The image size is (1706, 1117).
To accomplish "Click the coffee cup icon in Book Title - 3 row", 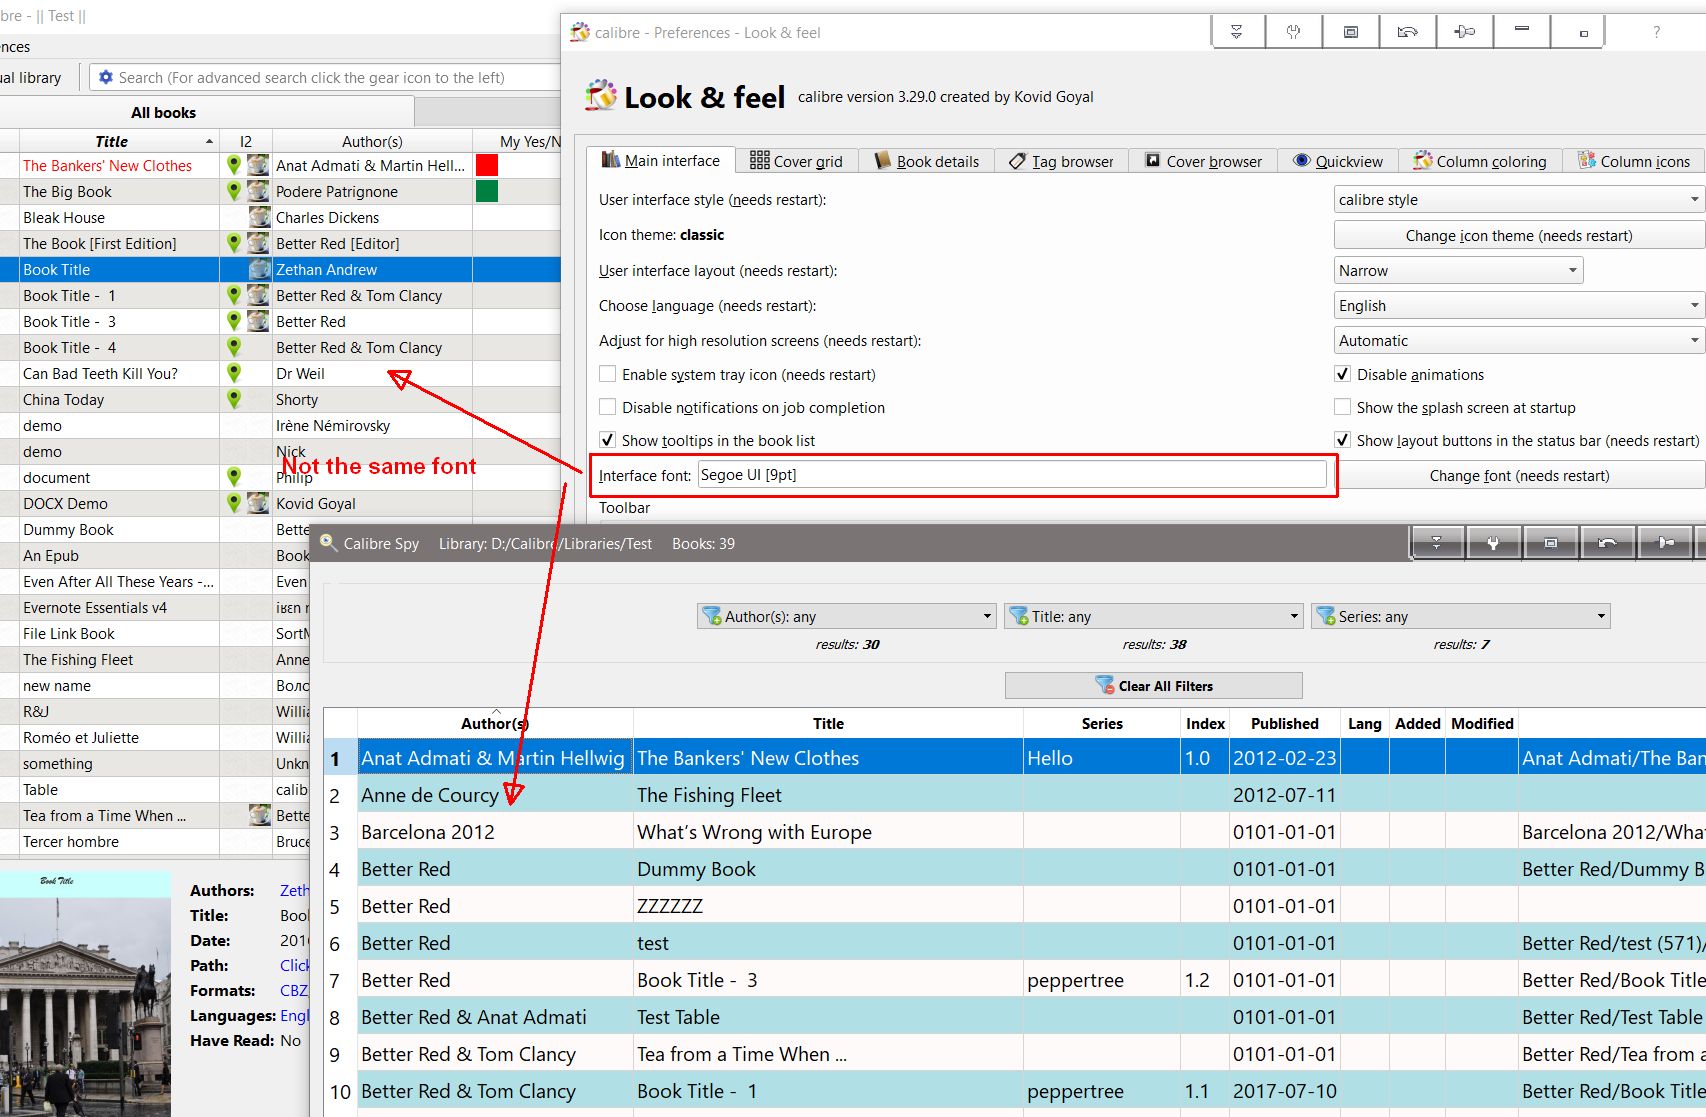I will [259, 321].
